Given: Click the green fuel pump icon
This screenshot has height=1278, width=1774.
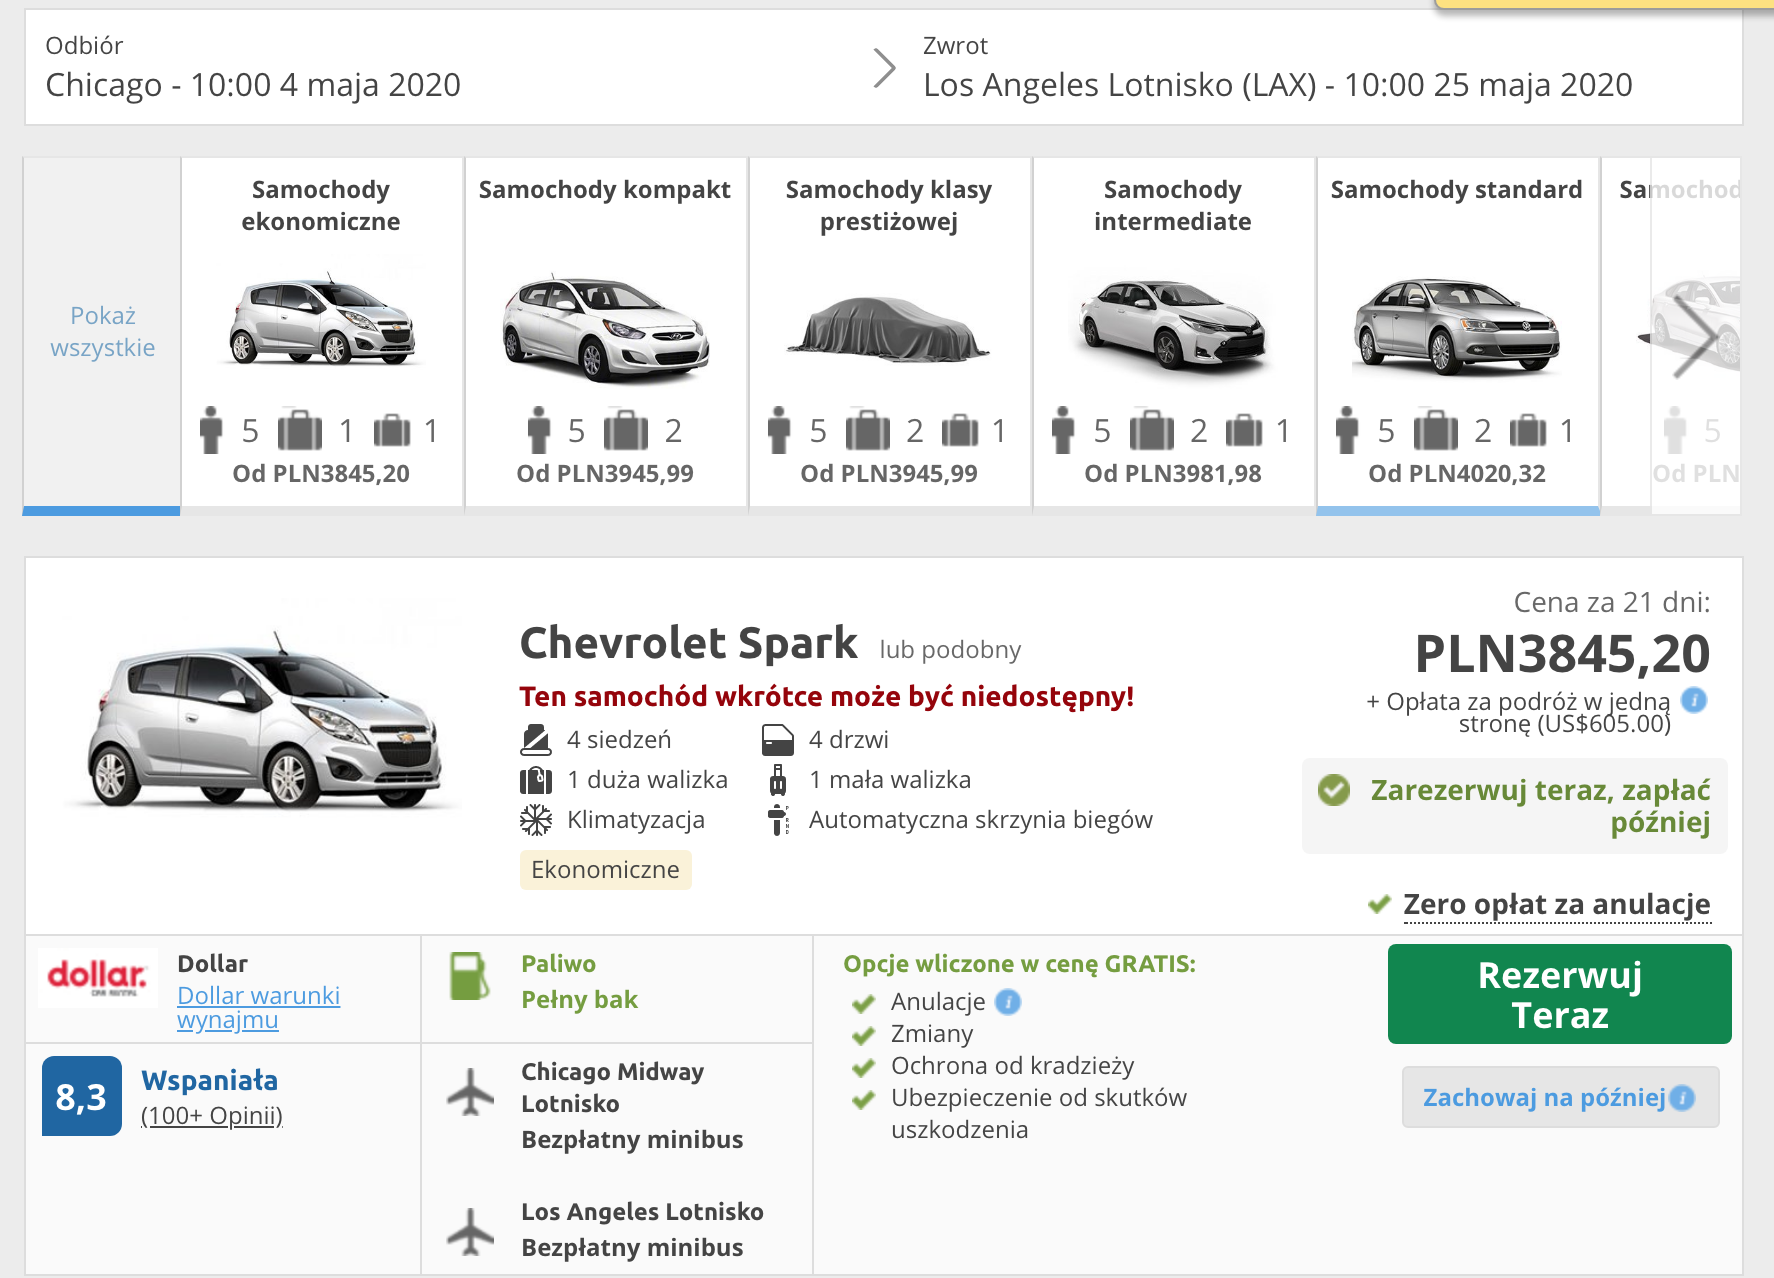Looking at the screenshot, I should pyautogui.click(x=468, y=977).
